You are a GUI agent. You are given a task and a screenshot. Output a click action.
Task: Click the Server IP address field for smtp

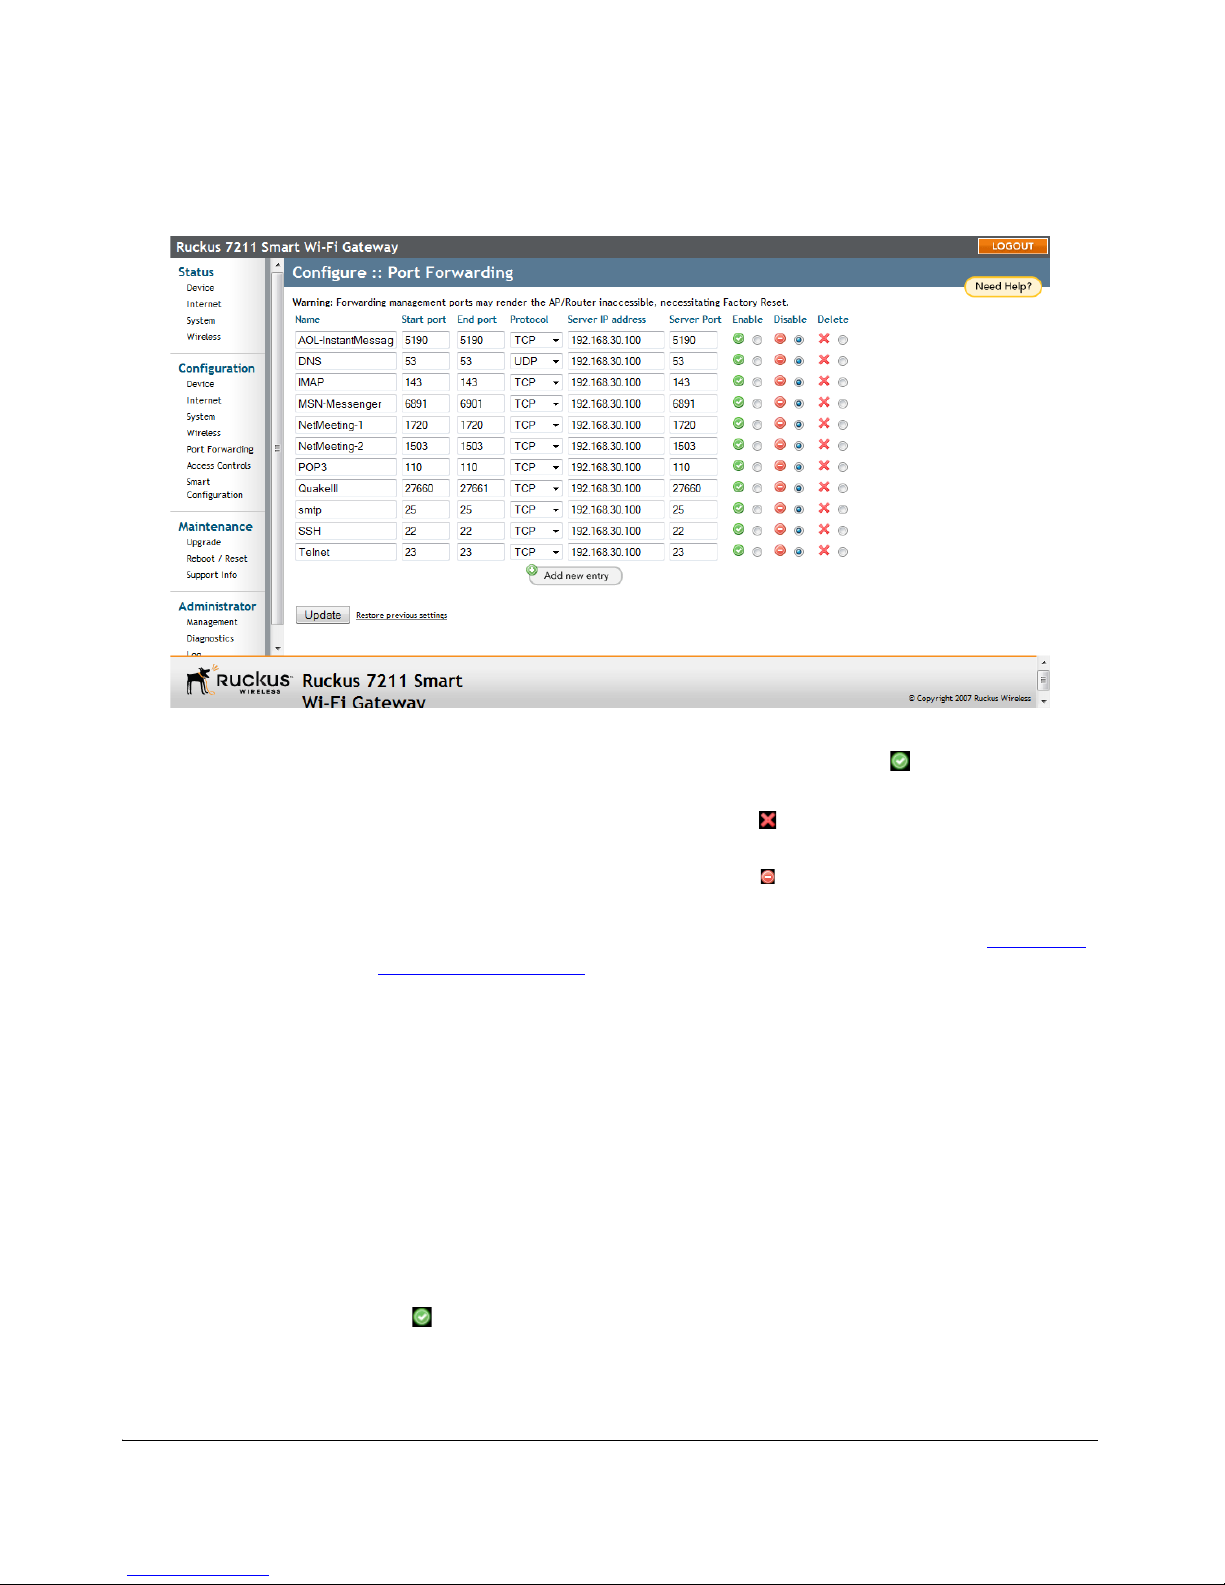coord(616,510)
